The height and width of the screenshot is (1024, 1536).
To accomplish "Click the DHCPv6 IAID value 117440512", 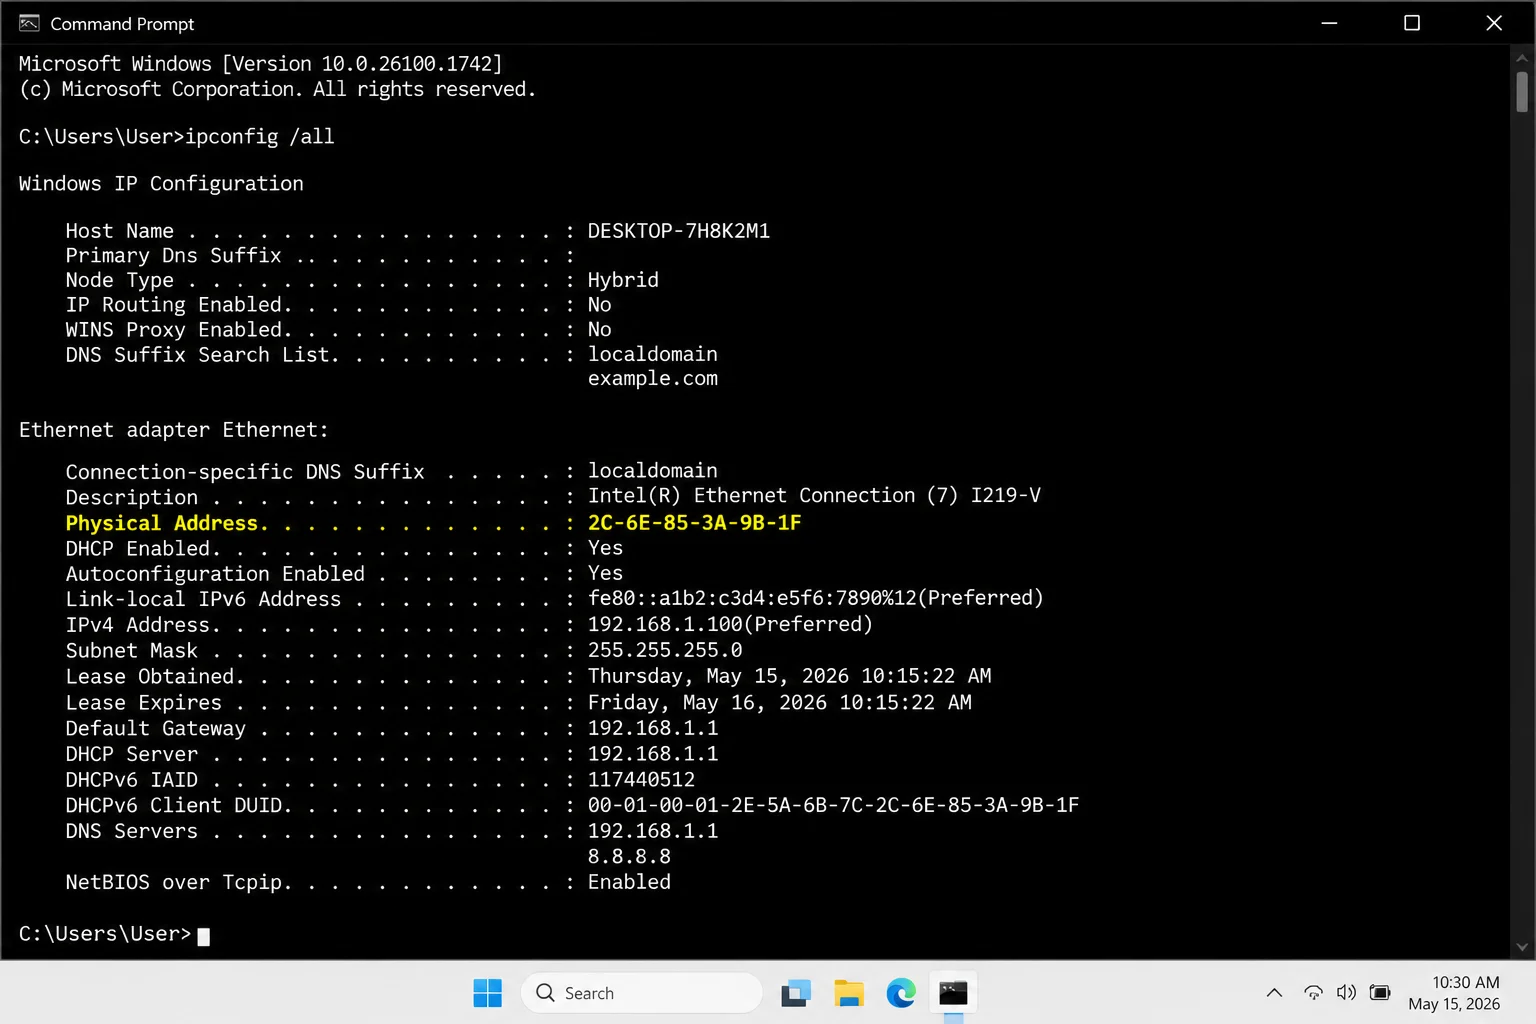I will pyautogui.click(x=641, y=780).
